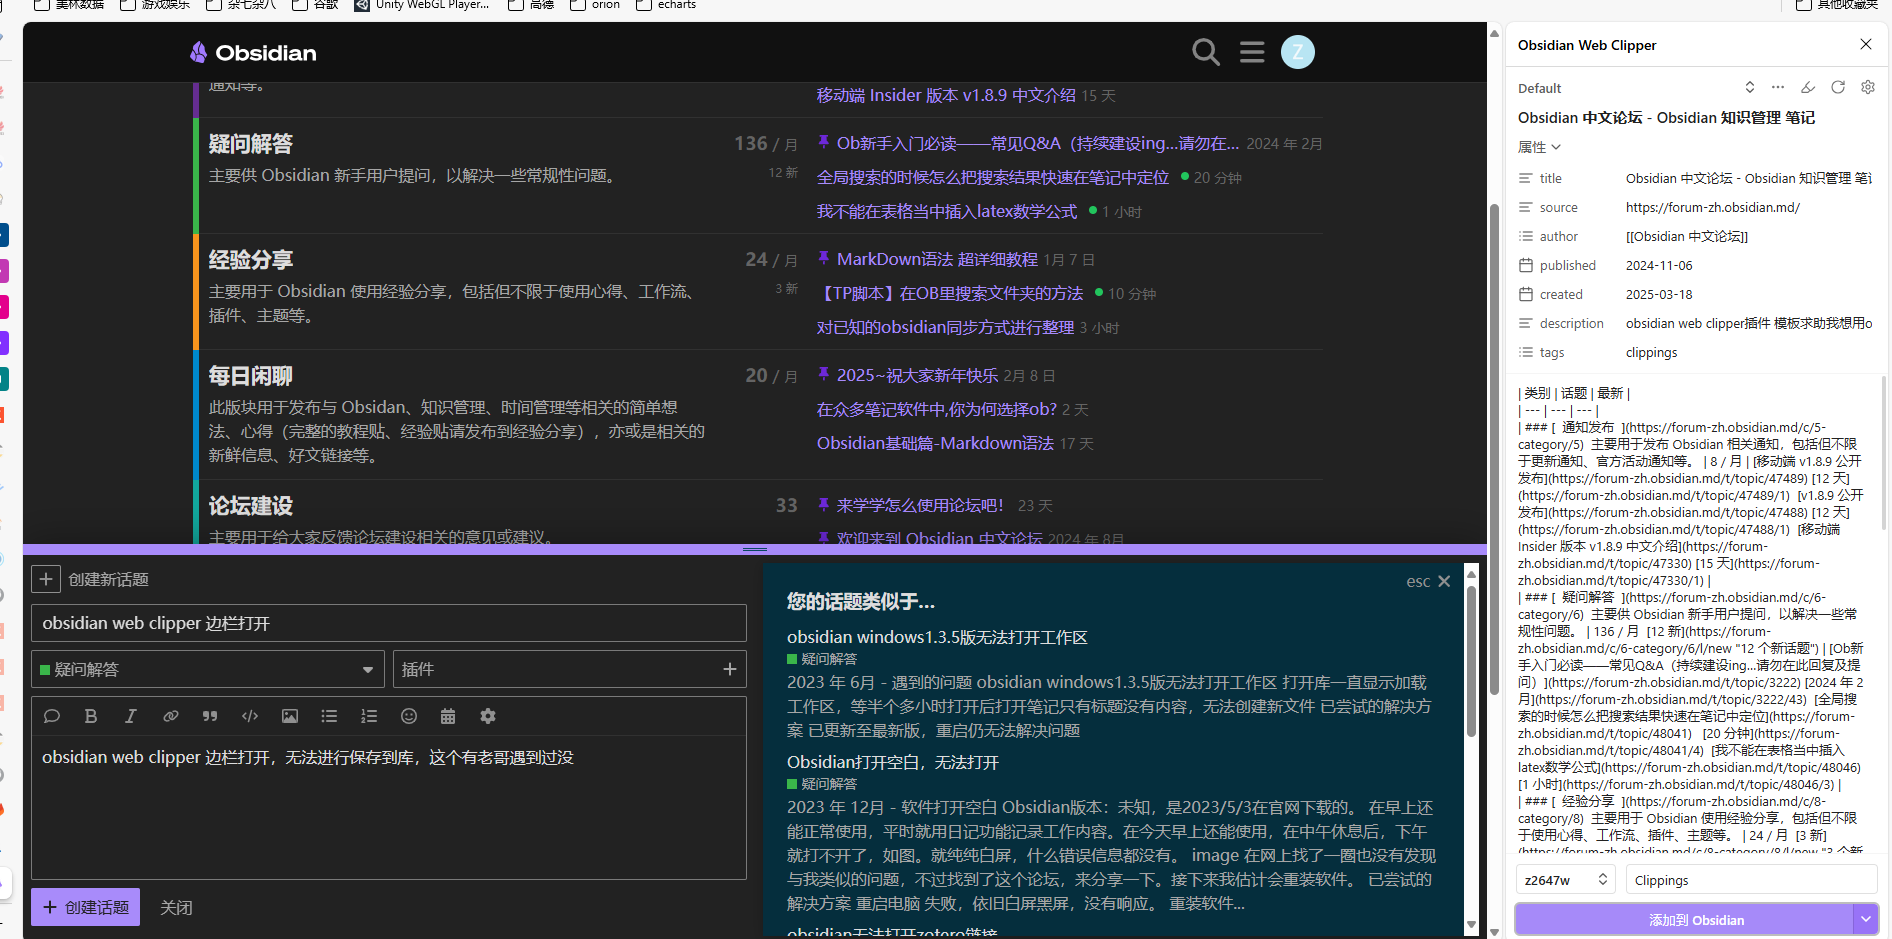Close the Obsidian Web Clipper panel

[1866, 44]
